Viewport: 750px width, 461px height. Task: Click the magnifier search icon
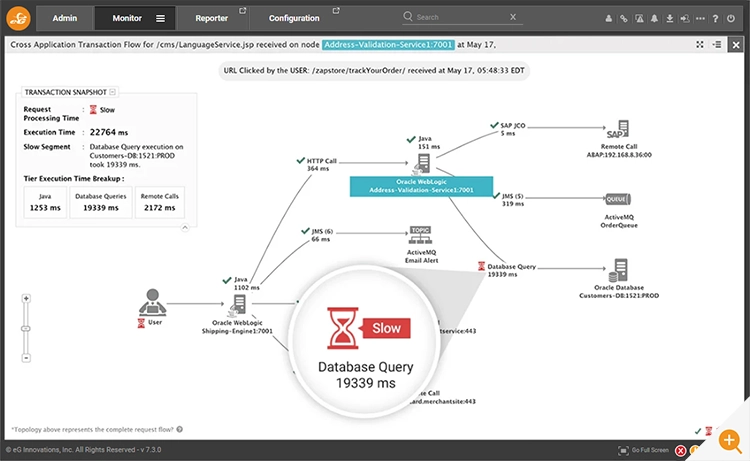tap(408, 17)
